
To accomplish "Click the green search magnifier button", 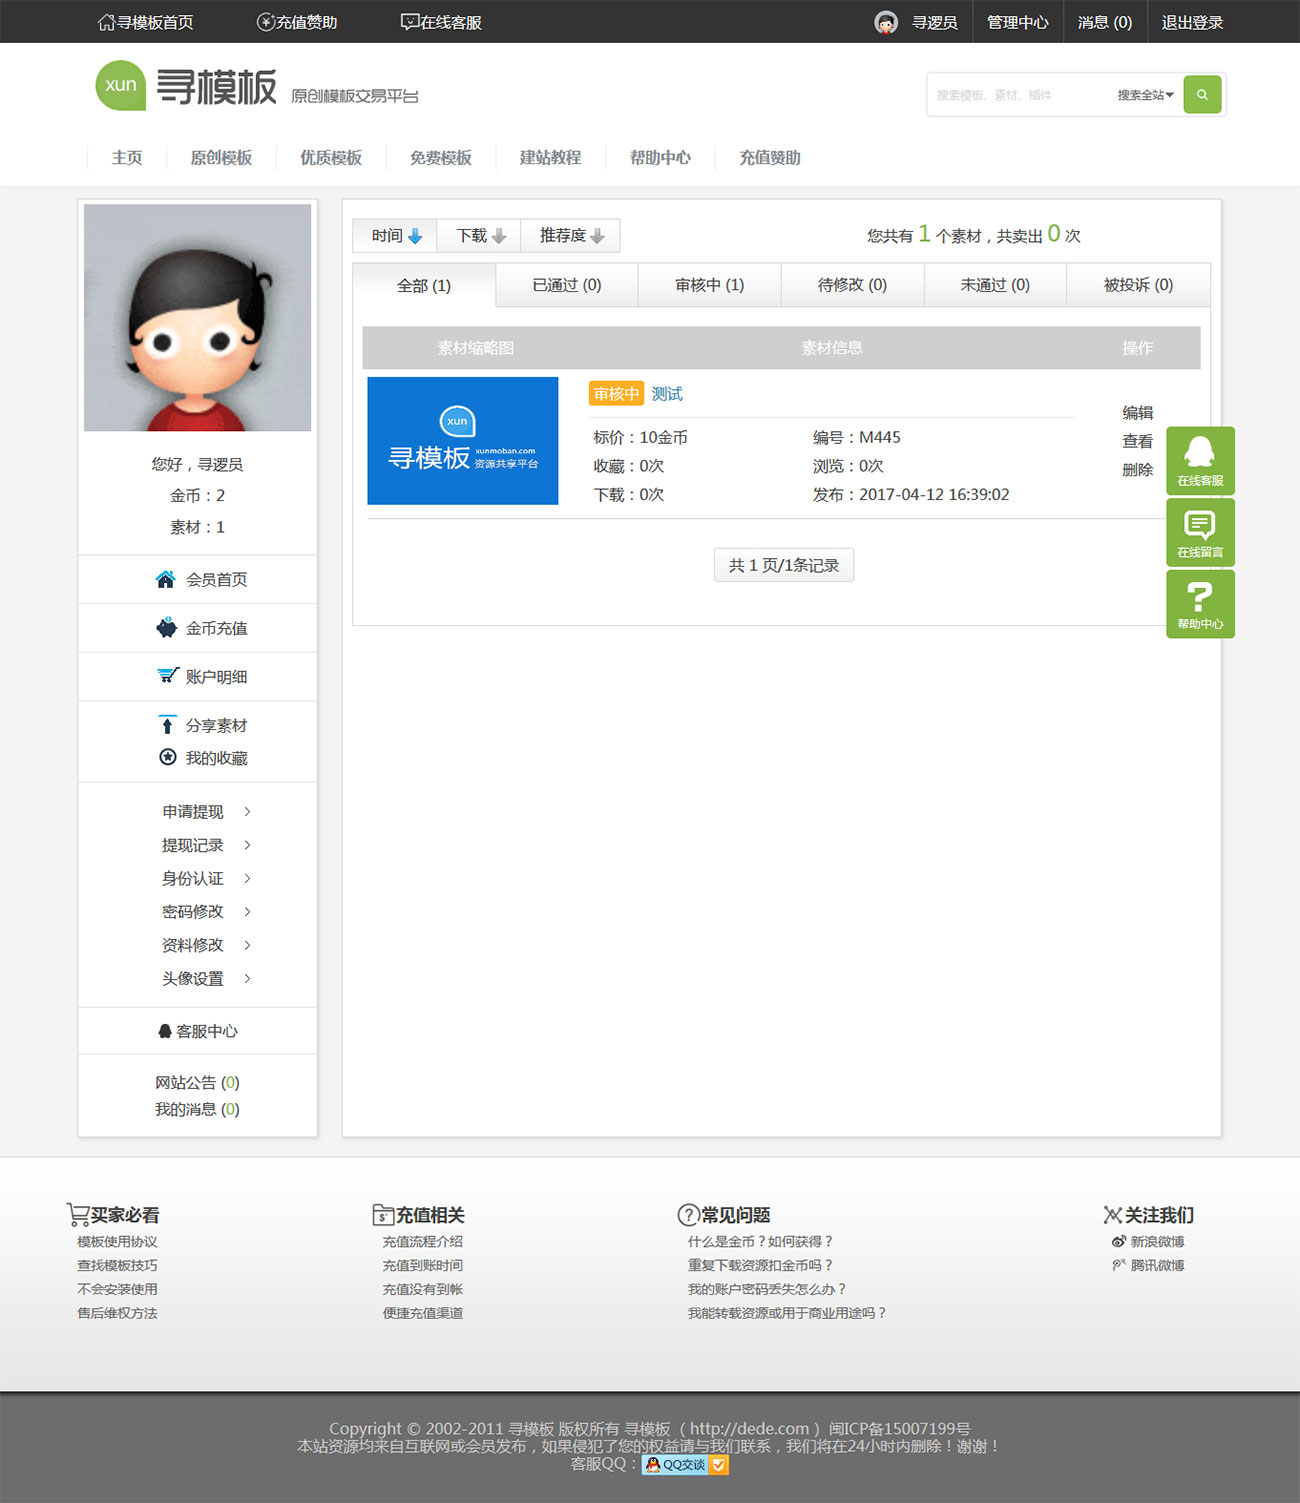I will [1202, 95].
